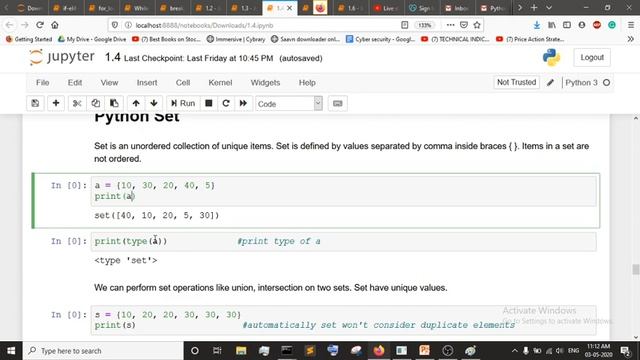Open the Immersive | Cybrary bookmark
Image resolution: width=640 pixels, height=360 pixels.
(x=236, y=39)
